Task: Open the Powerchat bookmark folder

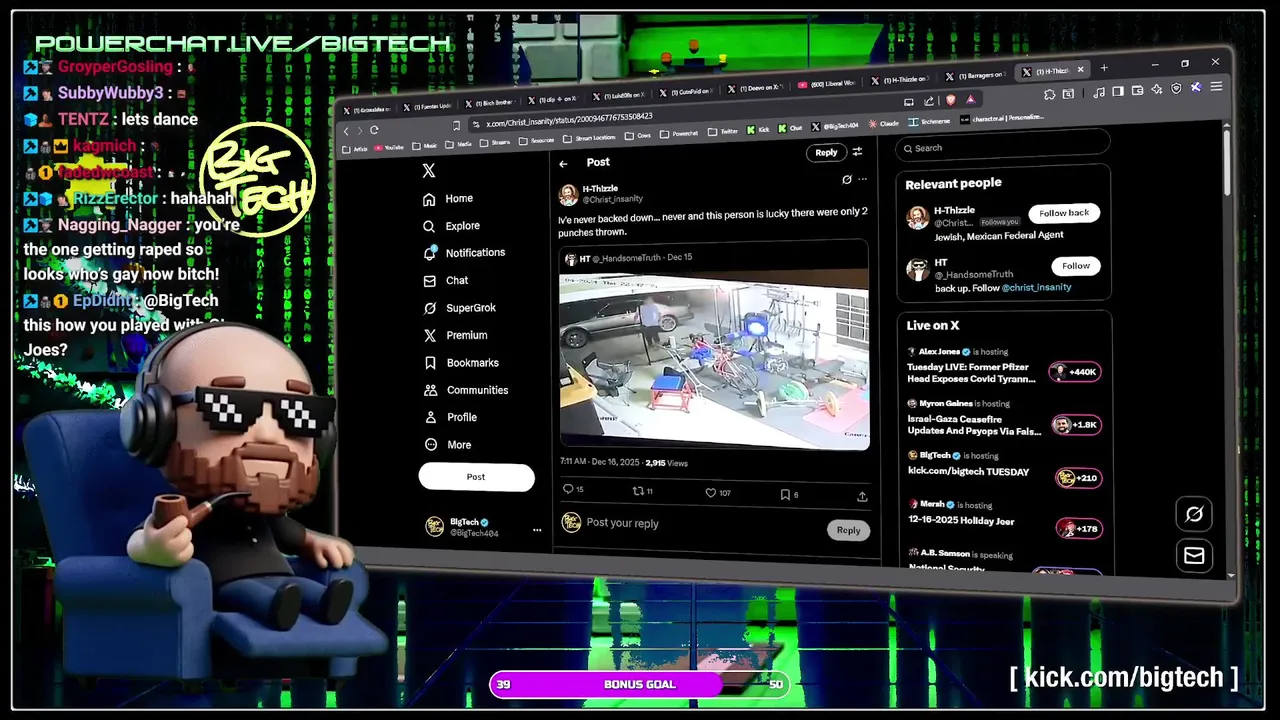Action: tap(678, 133)
